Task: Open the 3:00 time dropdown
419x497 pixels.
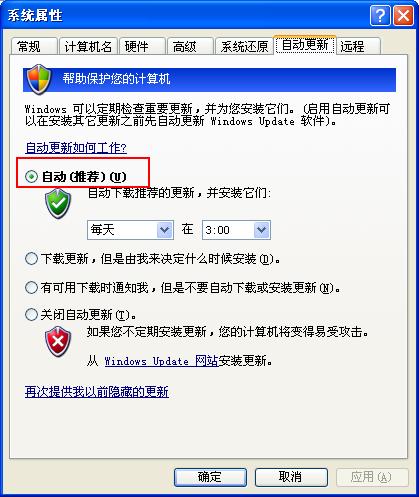Action: 236,230
